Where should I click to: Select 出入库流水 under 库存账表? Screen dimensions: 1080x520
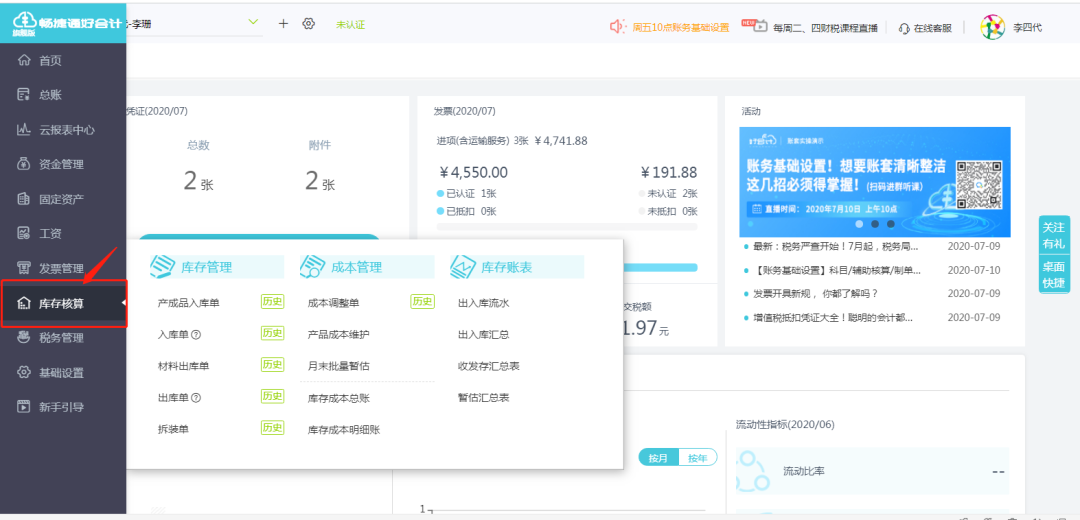point(484,302)
